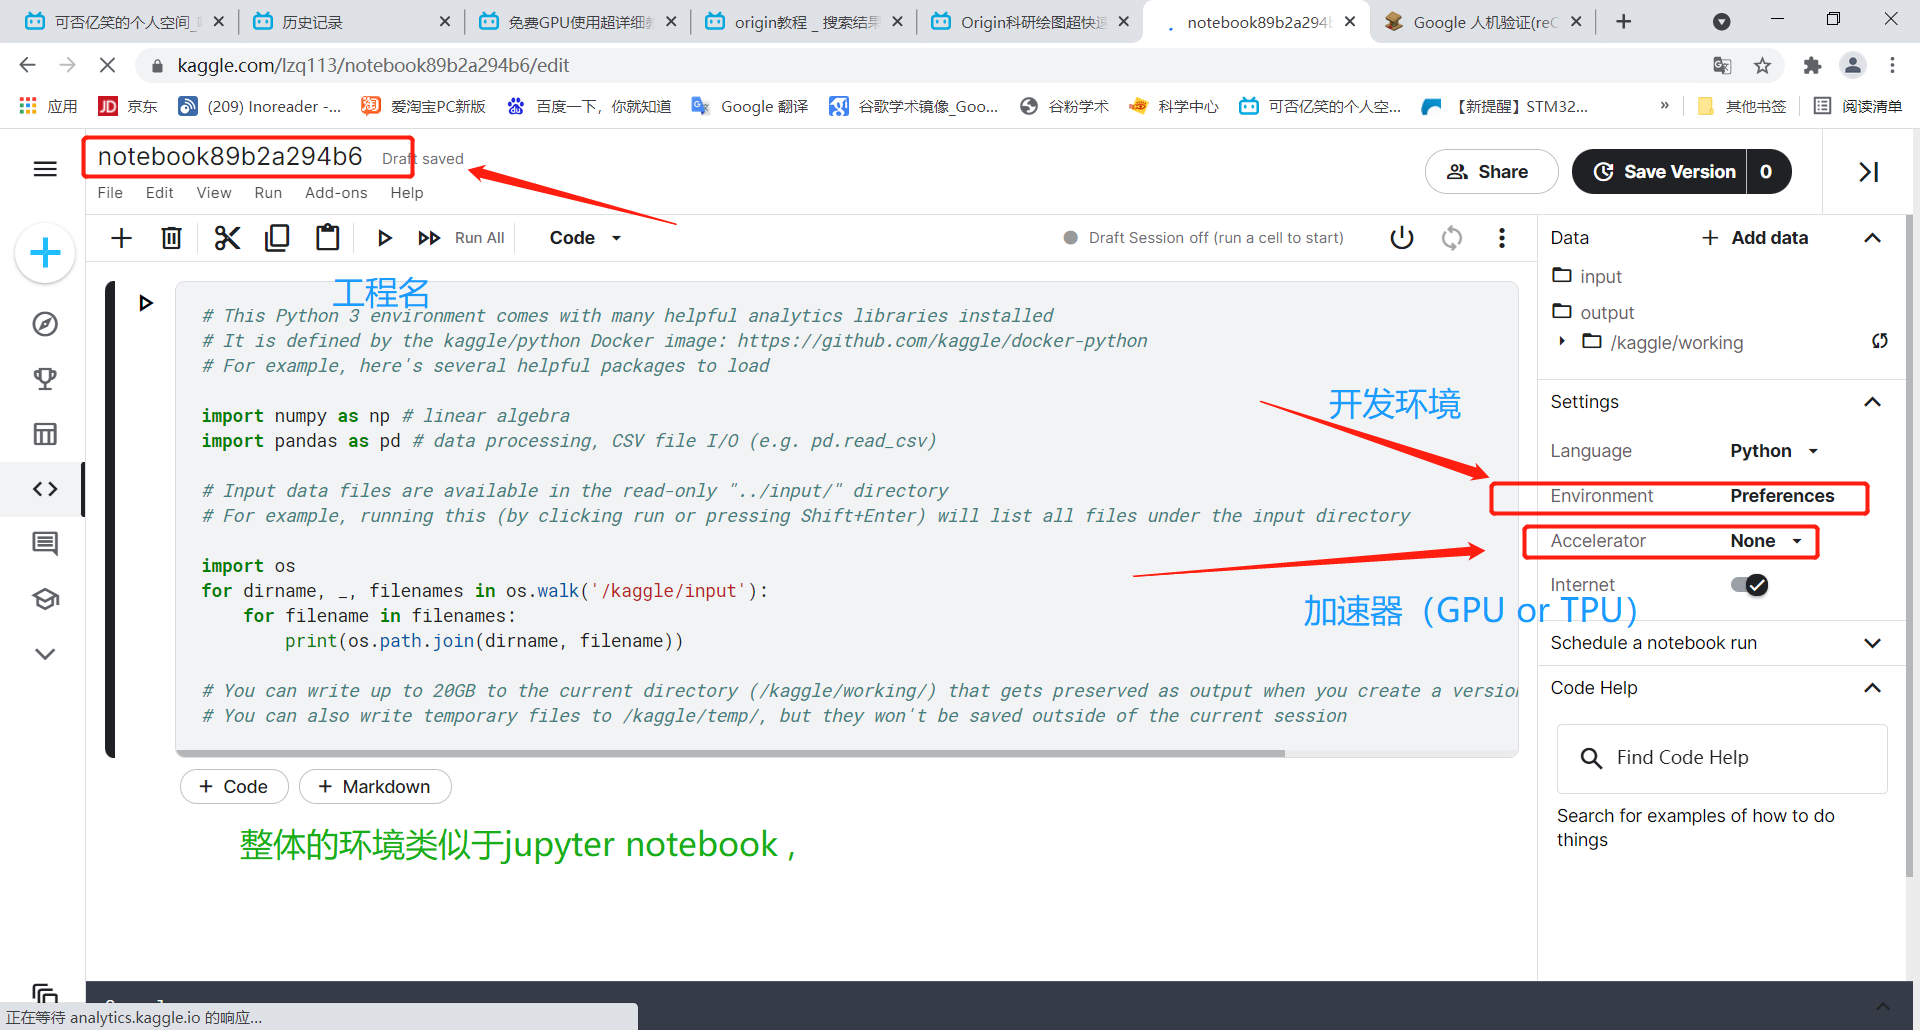Click Run All in the toolbar
Viewport: 1920px width, 1030px height.
coord(462,238)
